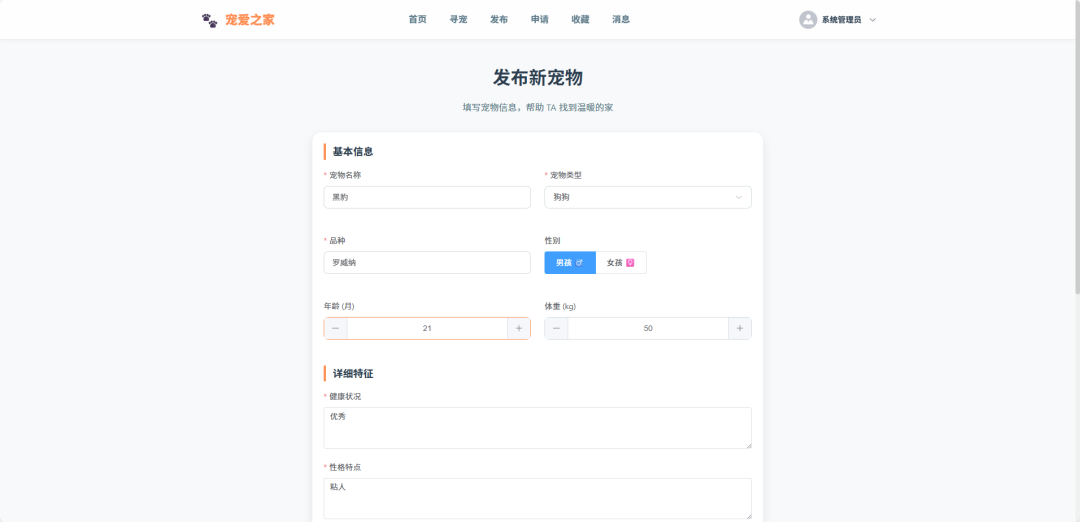Open the 收藏 navigation item
The image size is (1080, 522).
[580, 19]
